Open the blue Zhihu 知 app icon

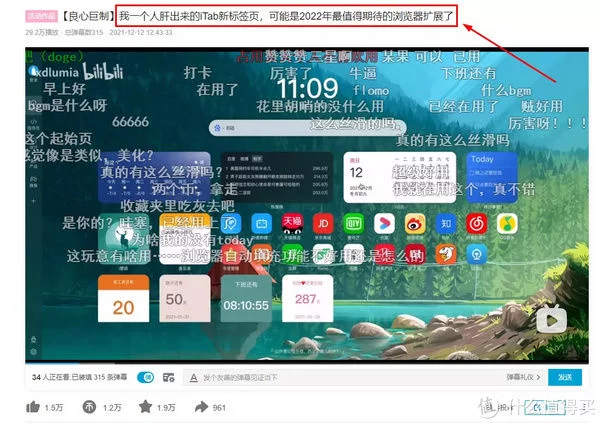(446, 224)
